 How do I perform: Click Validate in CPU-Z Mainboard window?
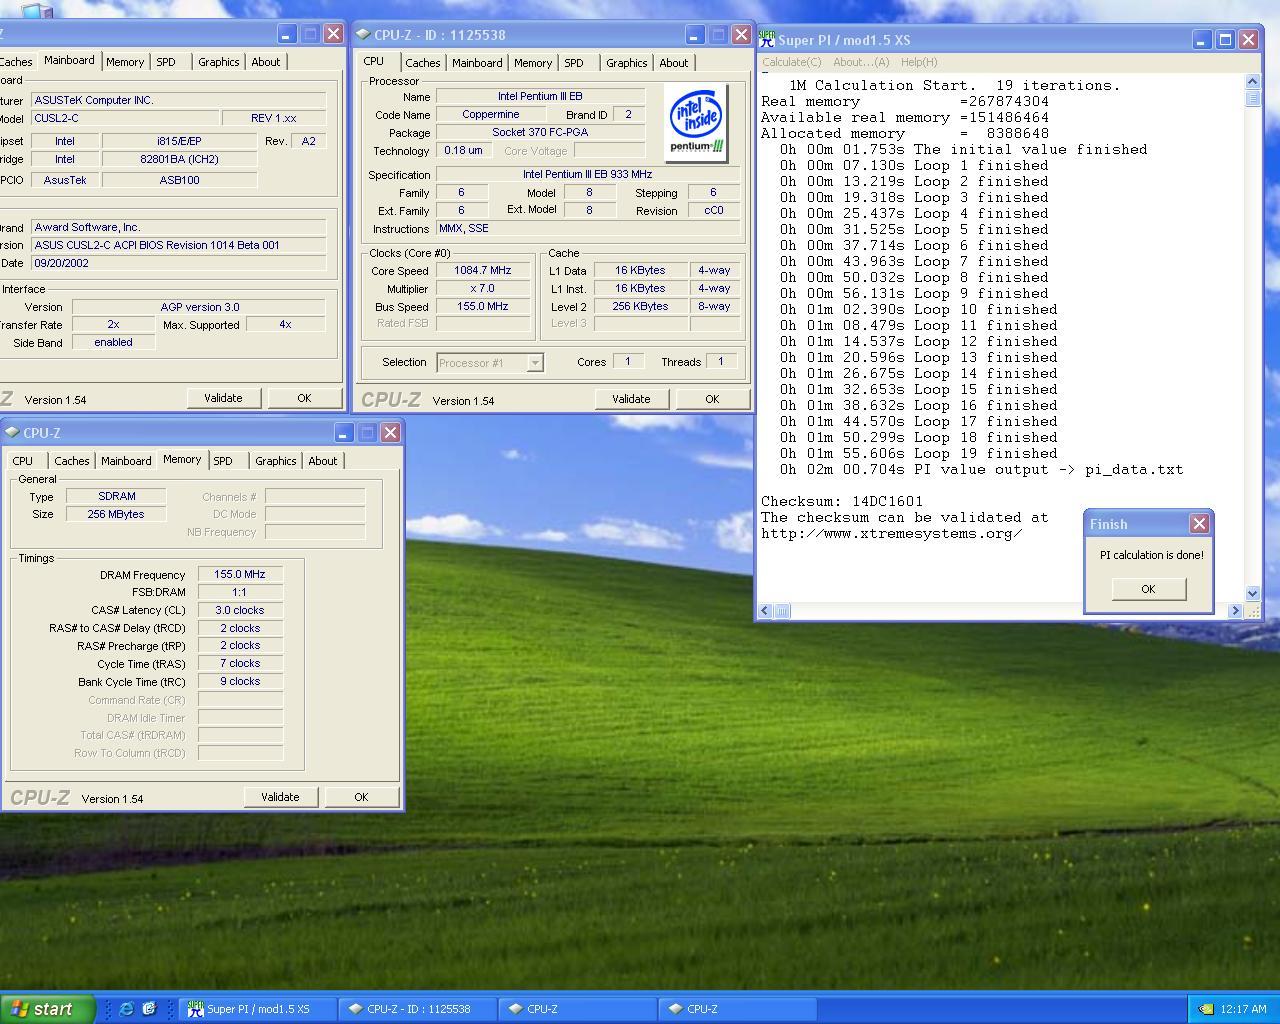(x=223, y=398)
